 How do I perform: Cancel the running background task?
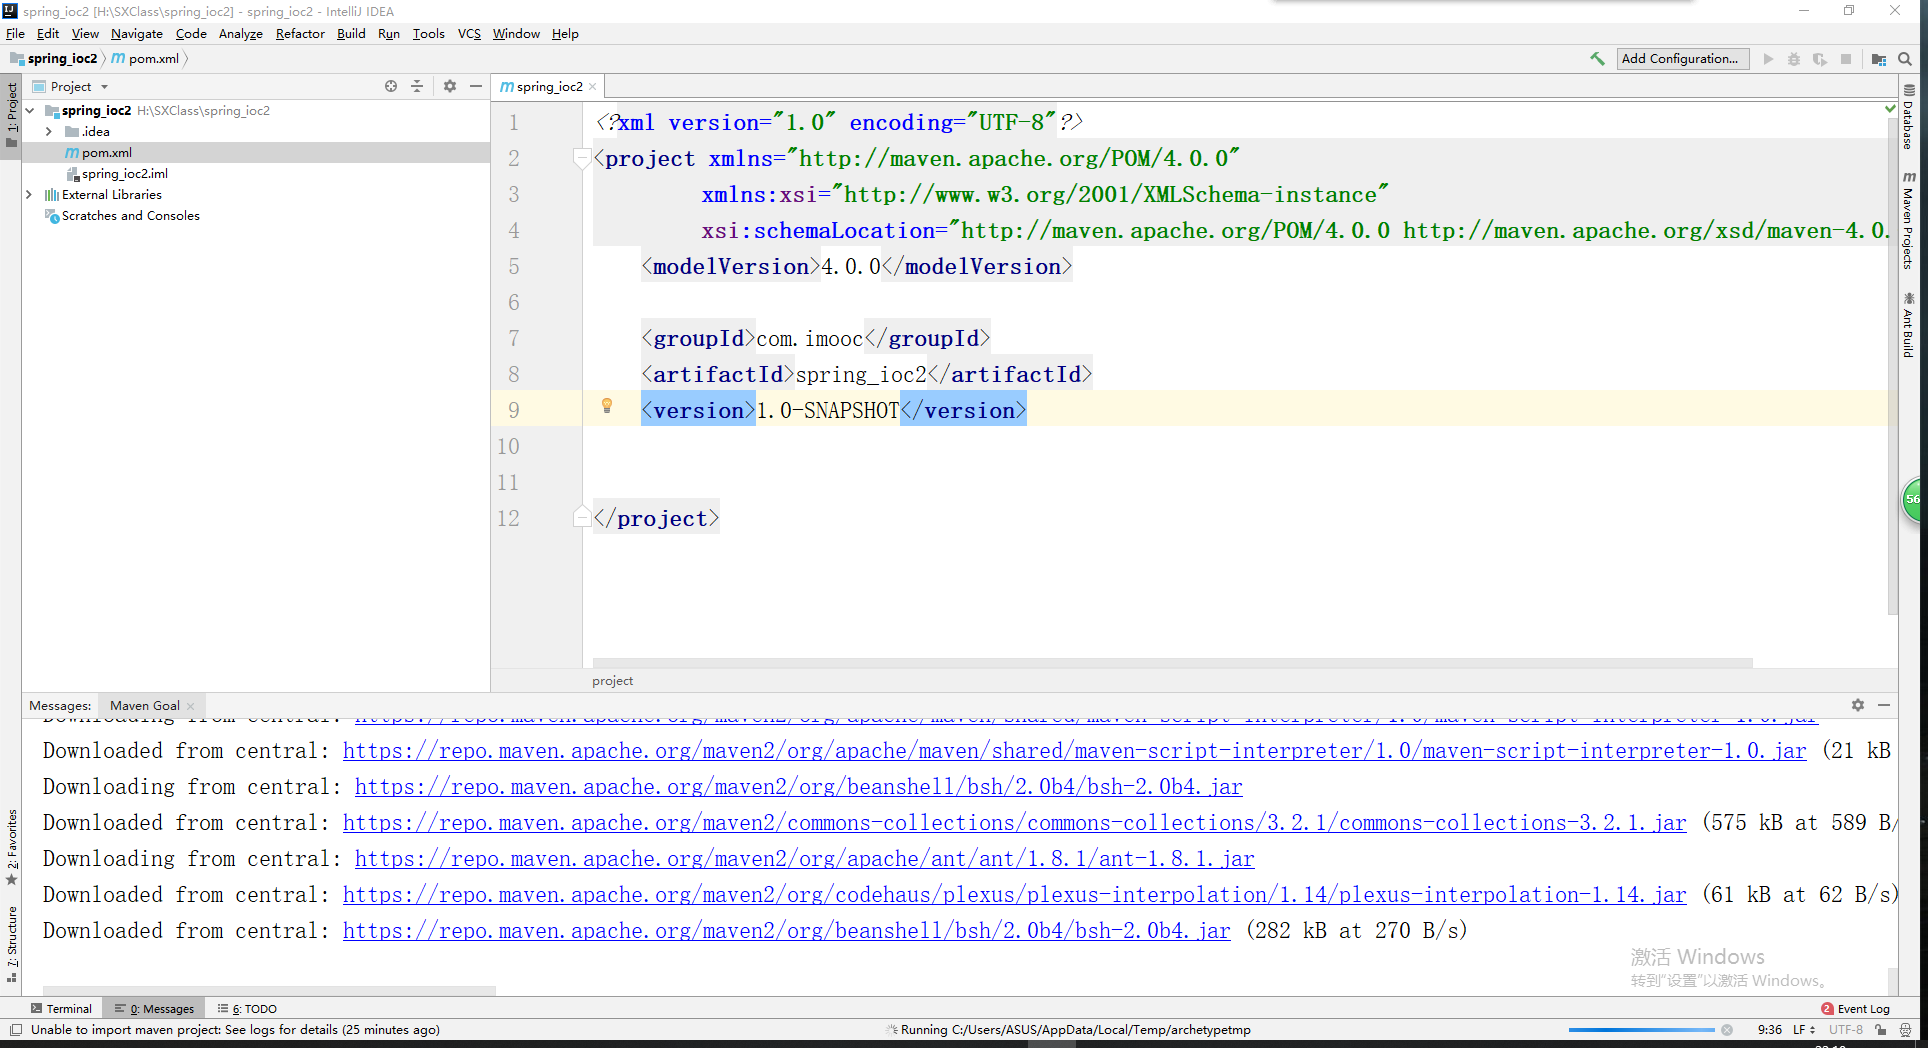(1726, 1030)
